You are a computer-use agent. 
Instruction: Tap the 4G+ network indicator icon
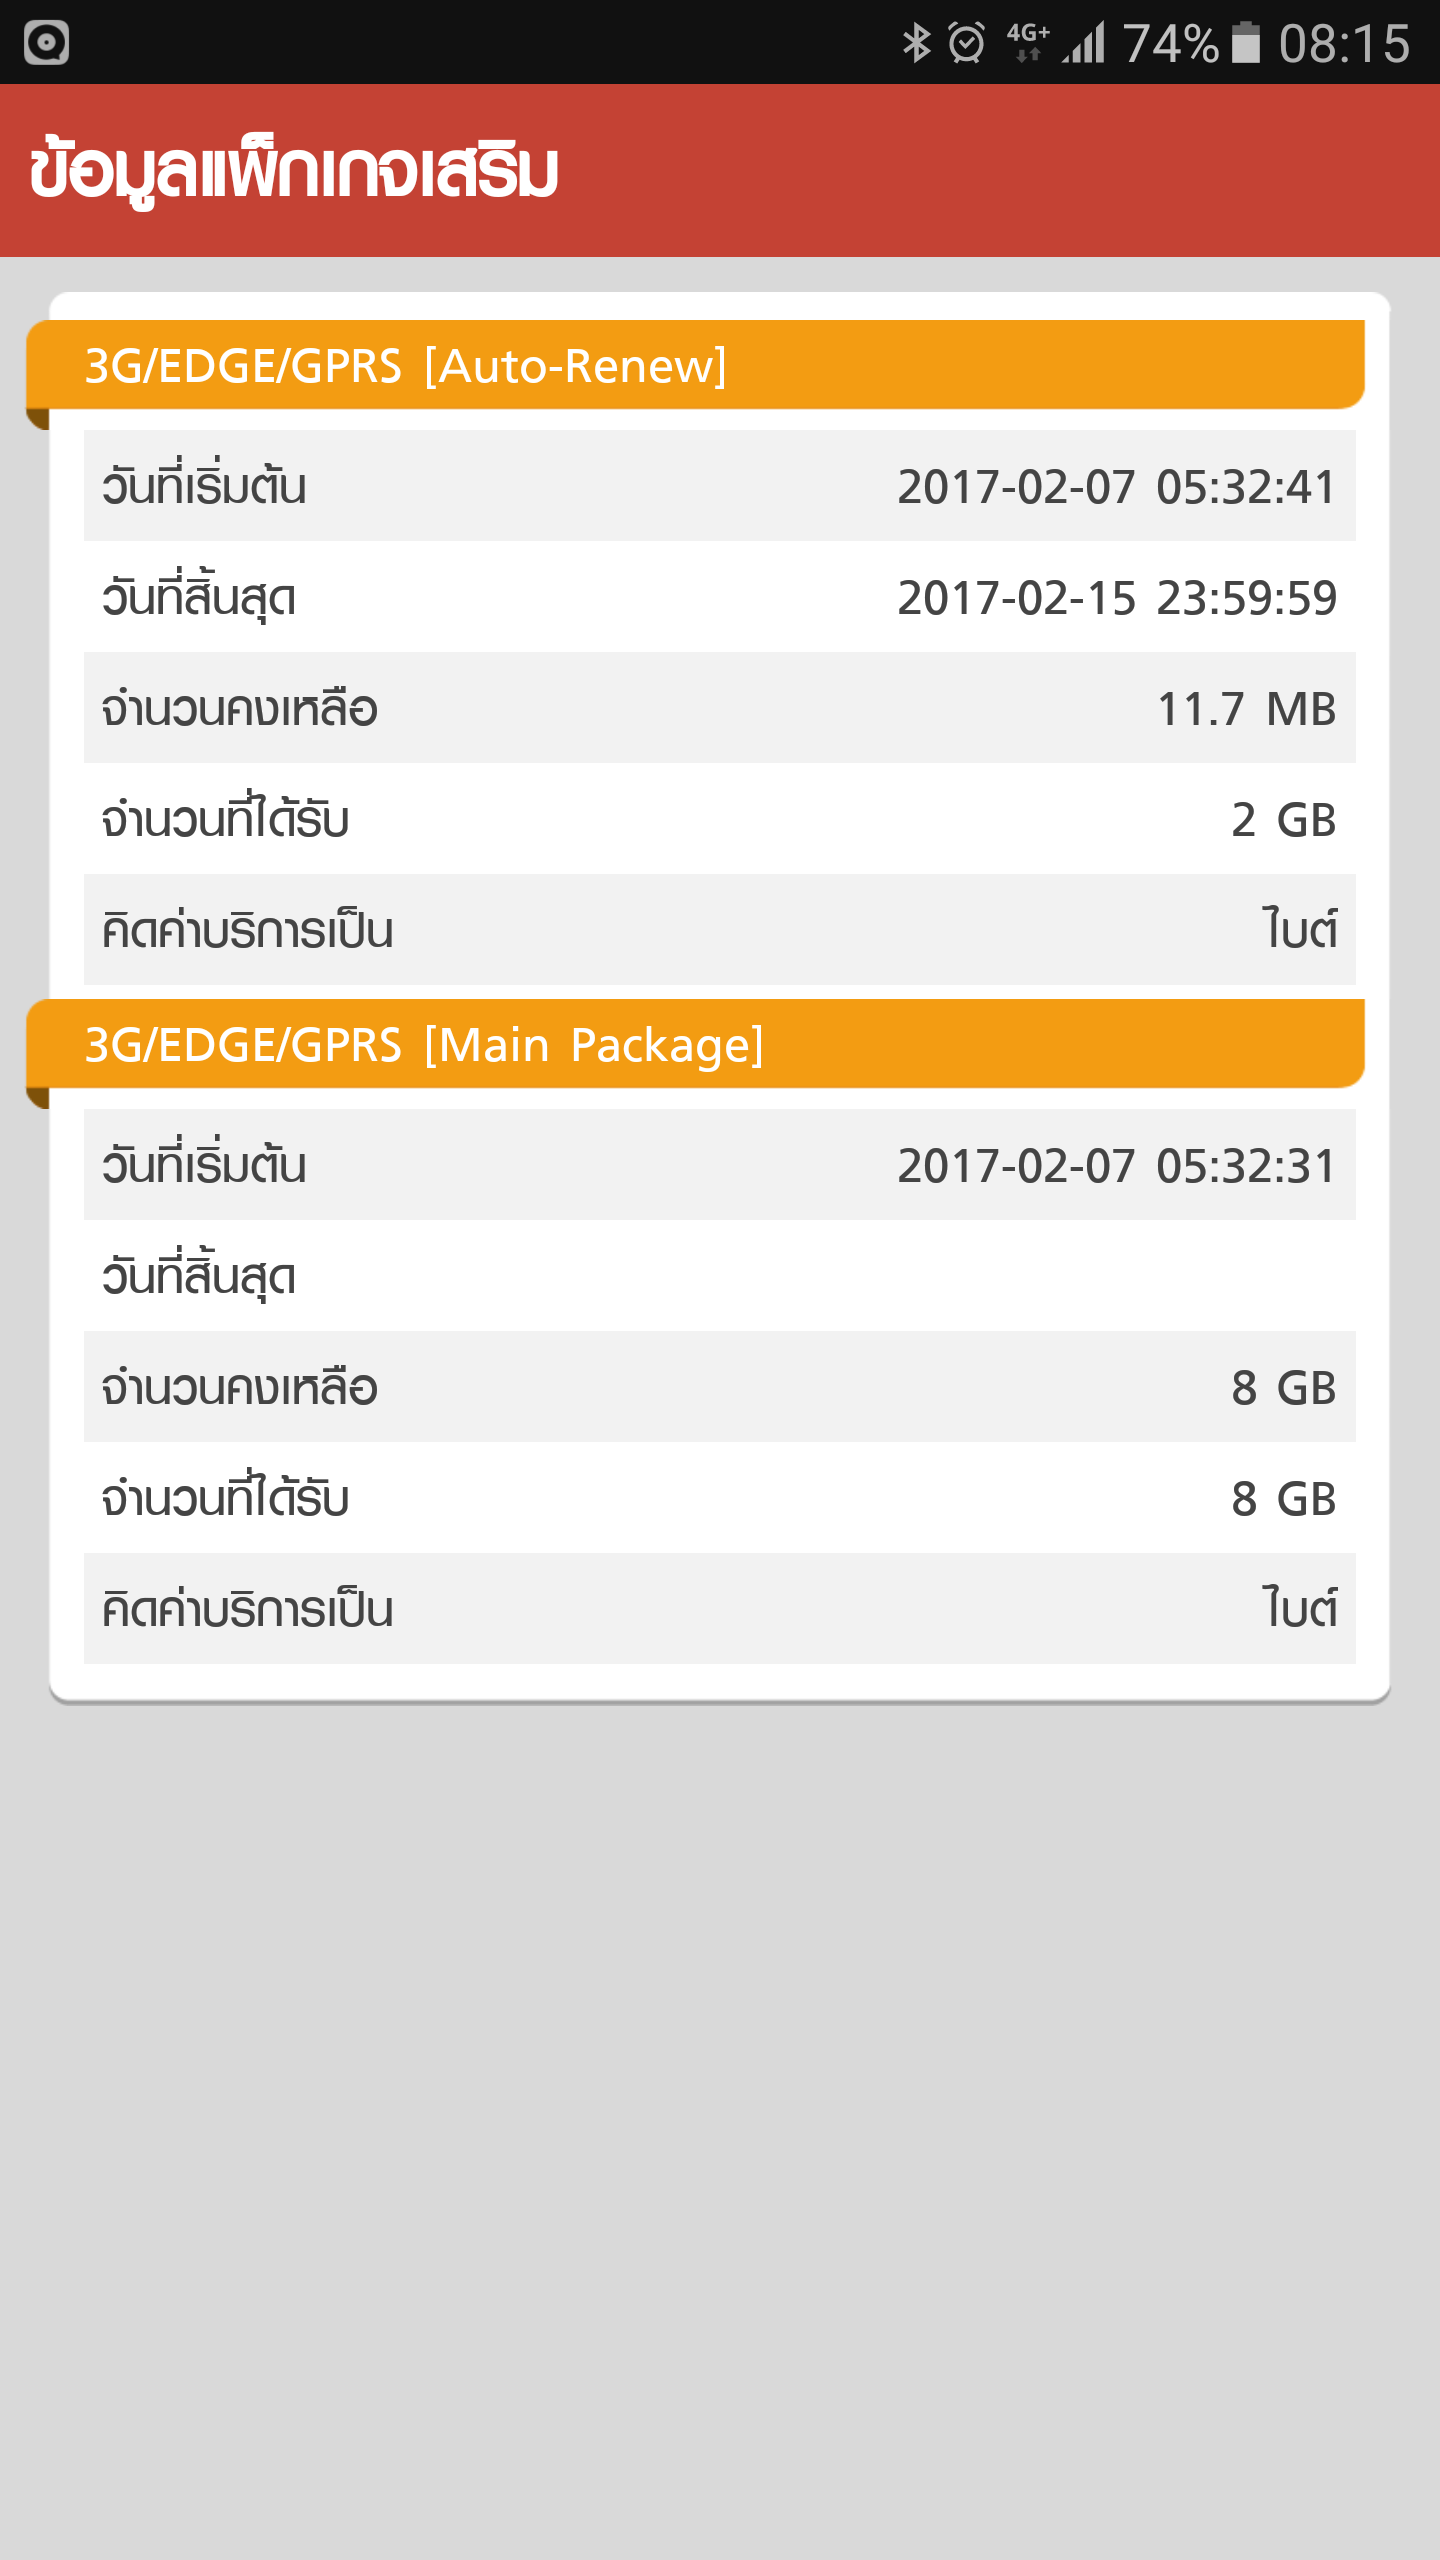click(1028, 43)
